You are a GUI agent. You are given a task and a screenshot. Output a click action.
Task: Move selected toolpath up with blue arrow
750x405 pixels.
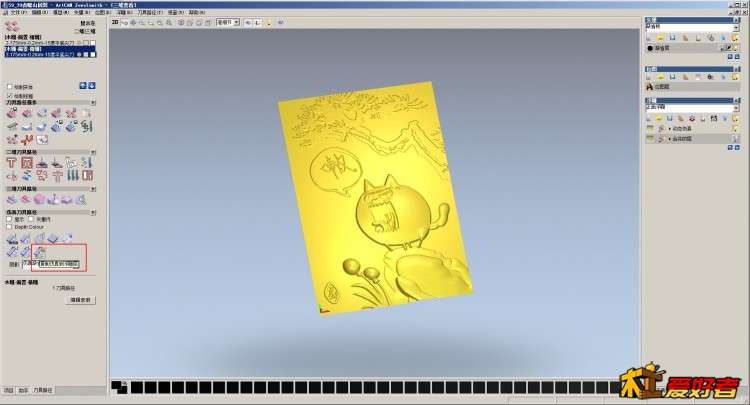click(83, 86)
